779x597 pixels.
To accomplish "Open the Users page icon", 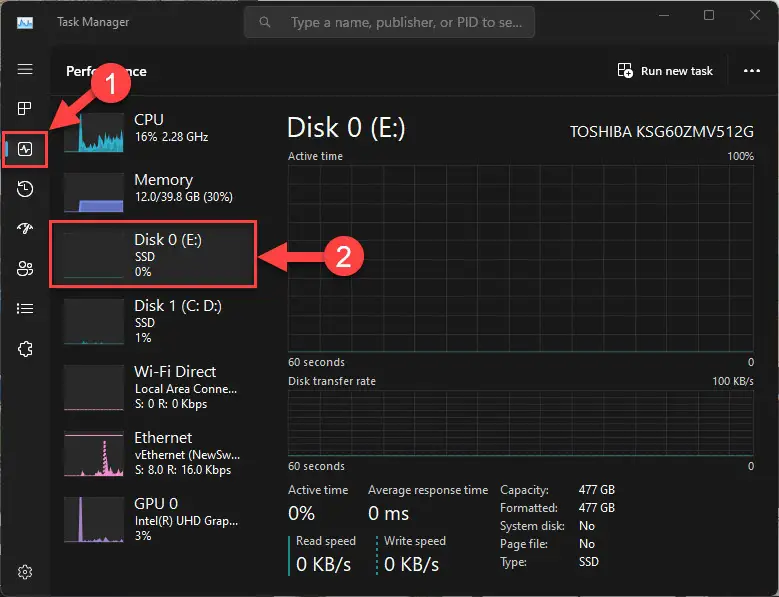I will pos(25,269).
